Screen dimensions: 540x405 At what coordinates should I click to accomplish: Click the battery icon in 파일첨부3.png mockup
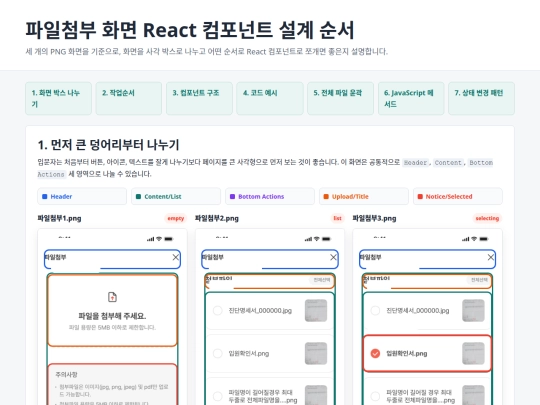[x=484, y=239]
